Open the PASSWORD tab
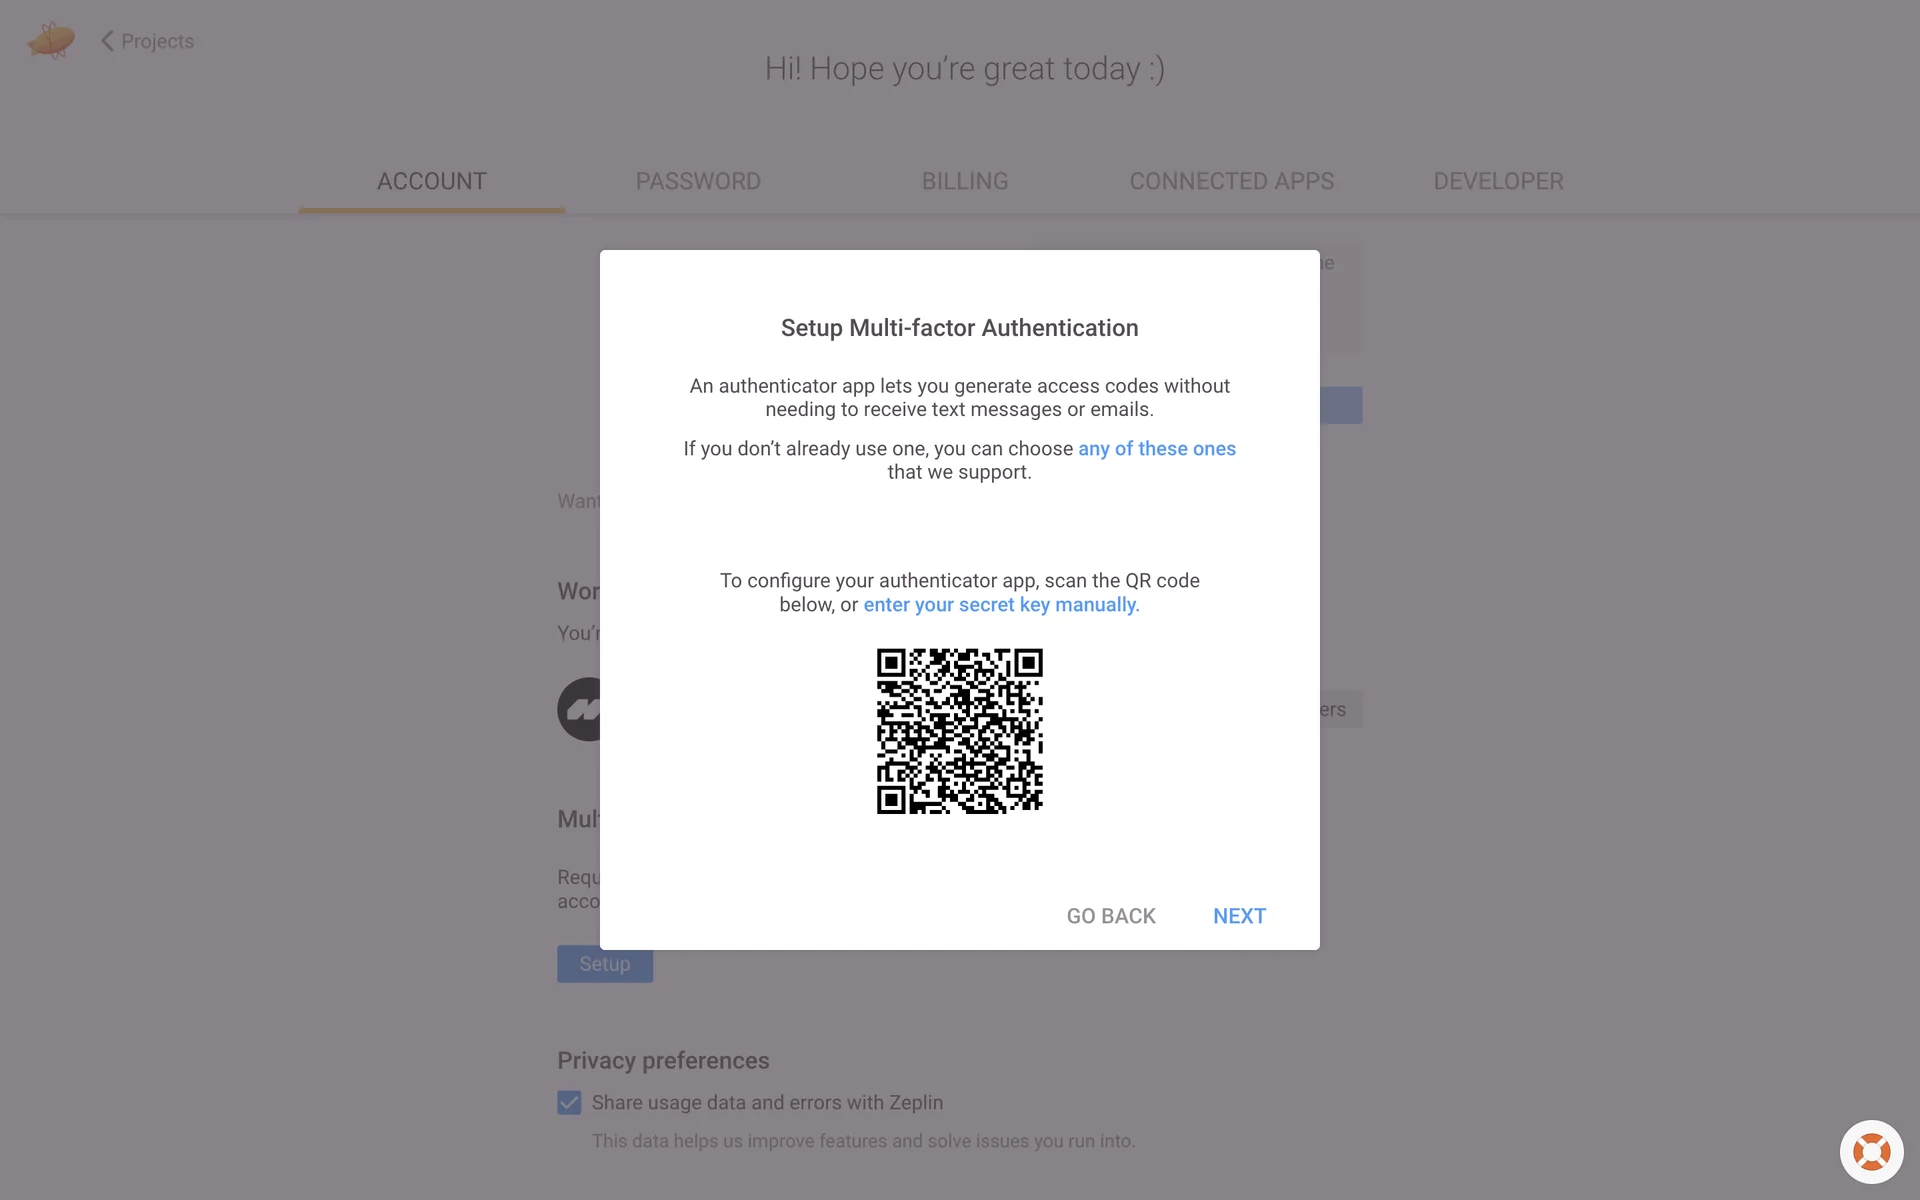 point(698,181)
